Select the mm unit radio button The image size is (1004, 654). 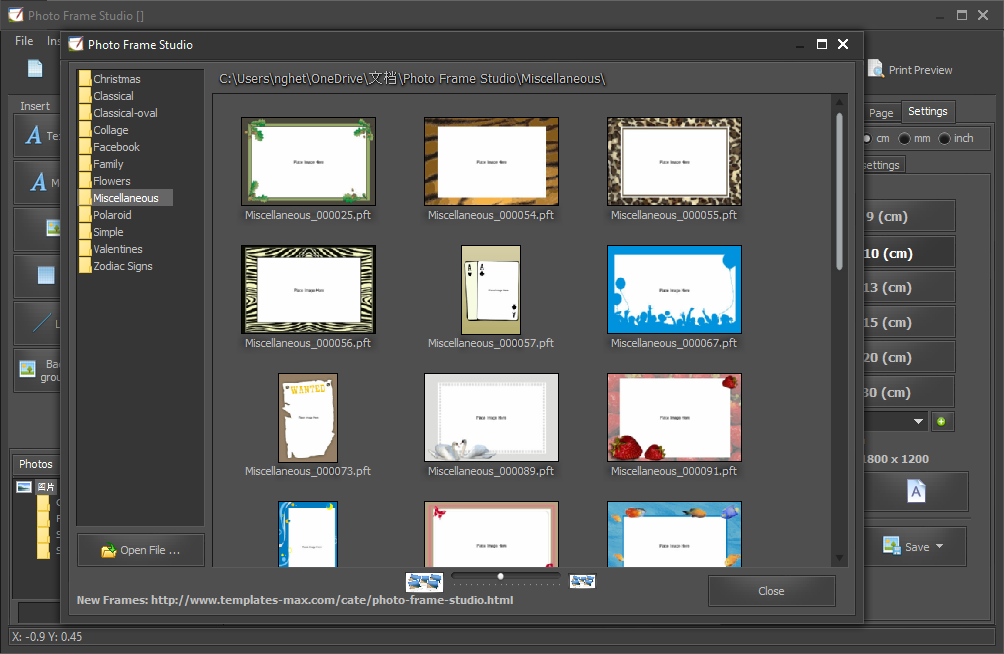coord(904,138)
